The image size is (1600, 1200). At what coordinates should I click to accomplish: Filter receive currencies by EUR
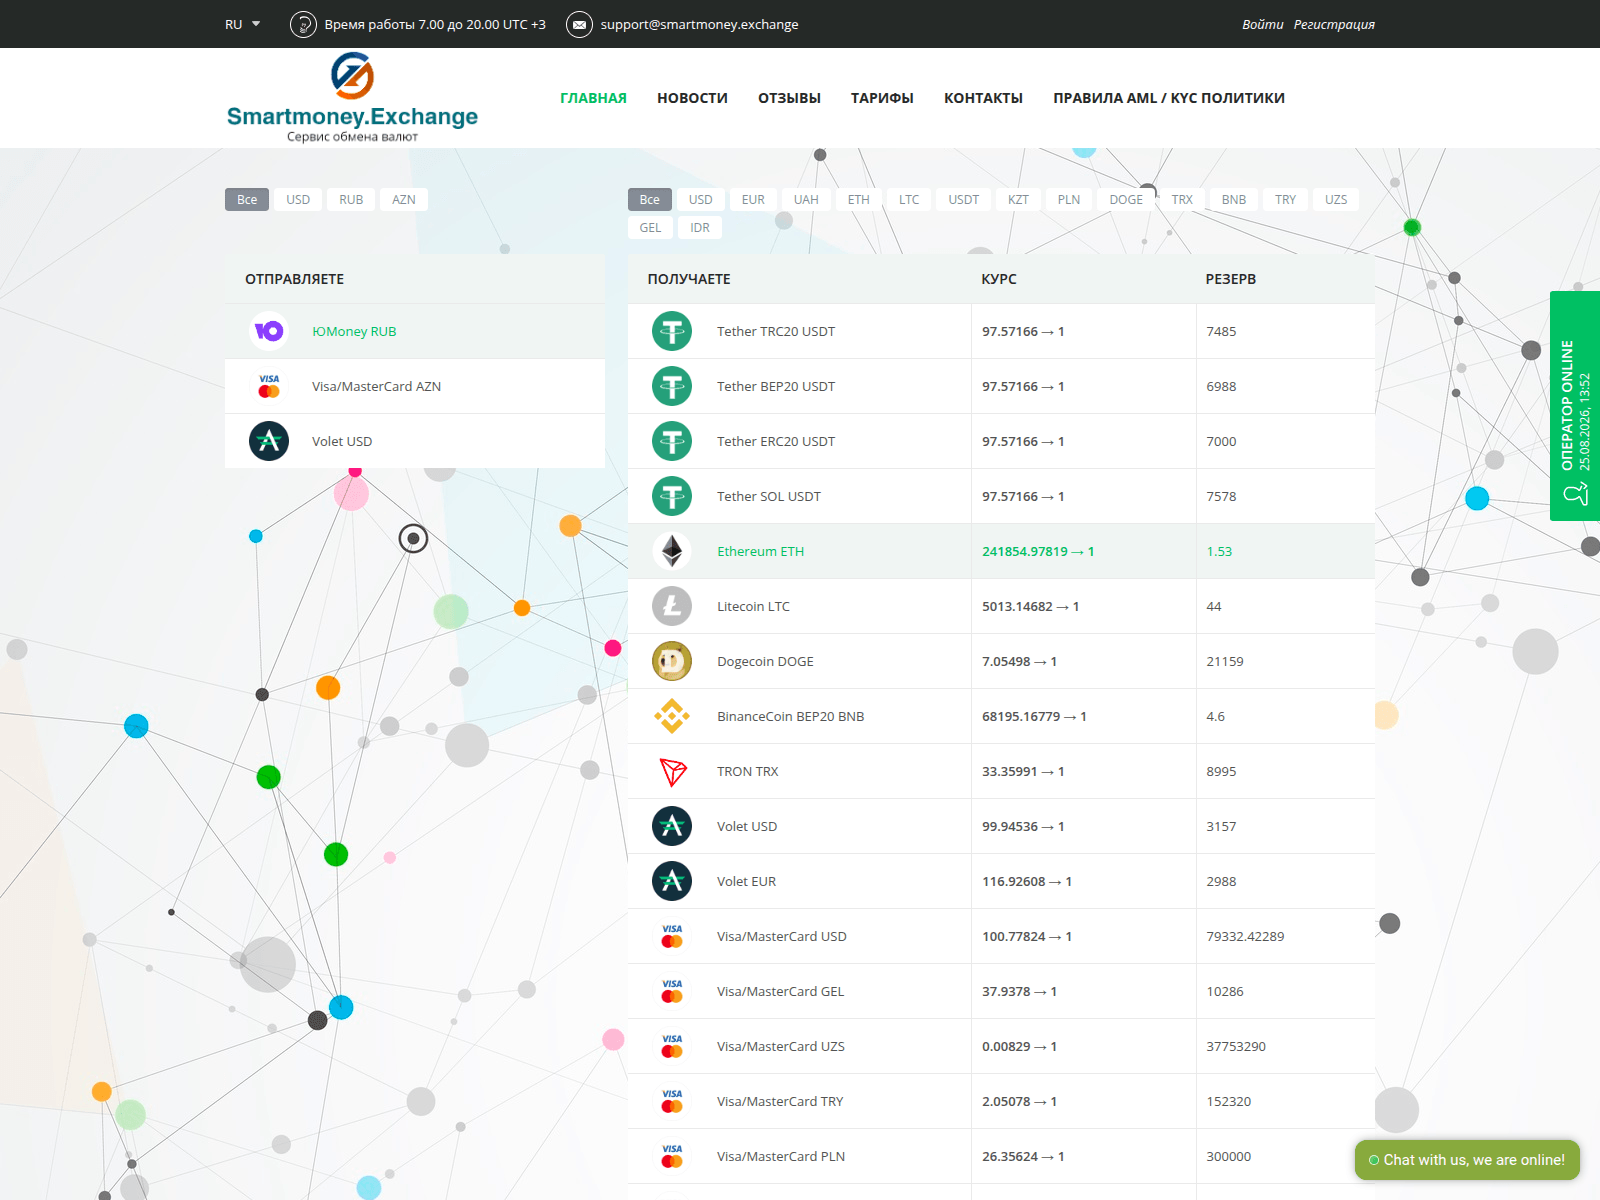(x=753, y=200)
